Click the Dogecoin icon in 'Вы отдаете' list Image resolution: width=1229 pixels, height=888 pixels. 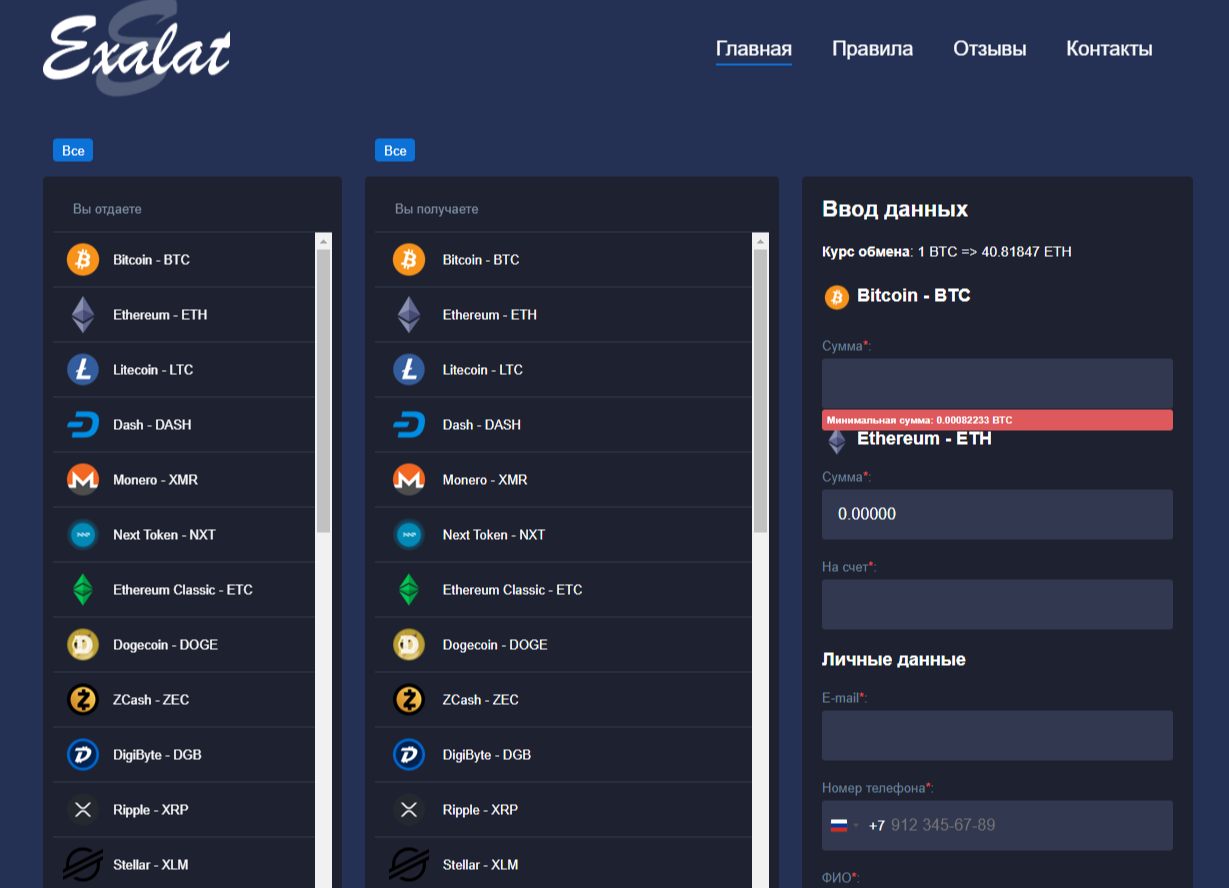83,645
